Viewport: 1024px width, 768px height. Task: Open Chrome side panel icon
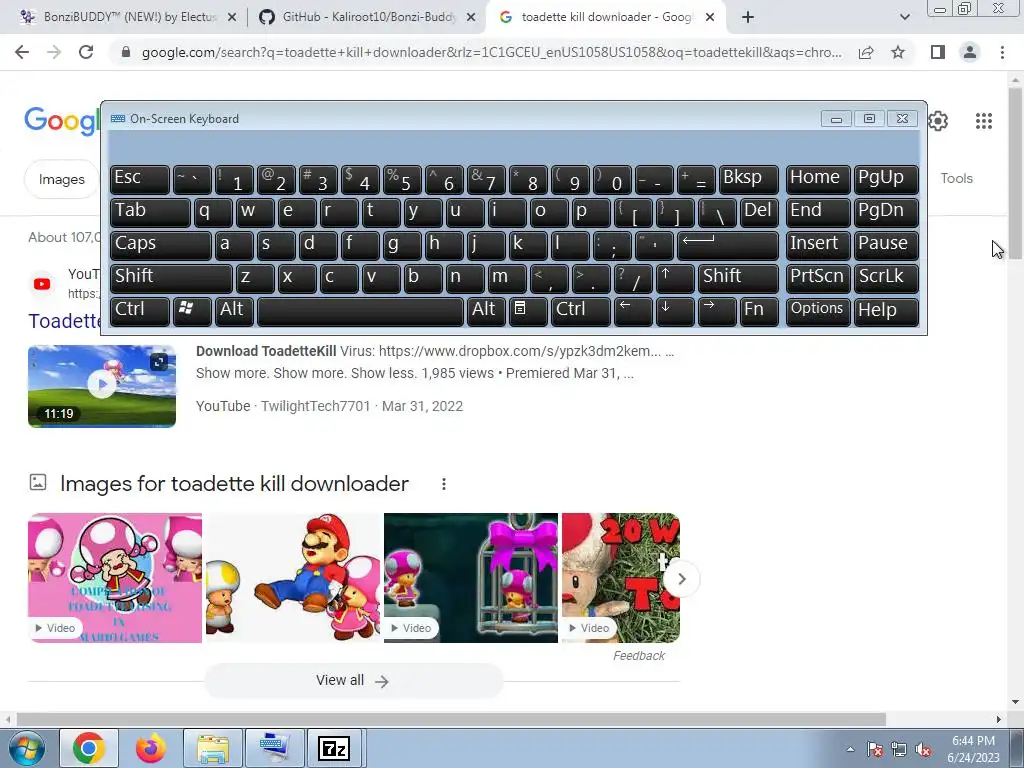937,52
